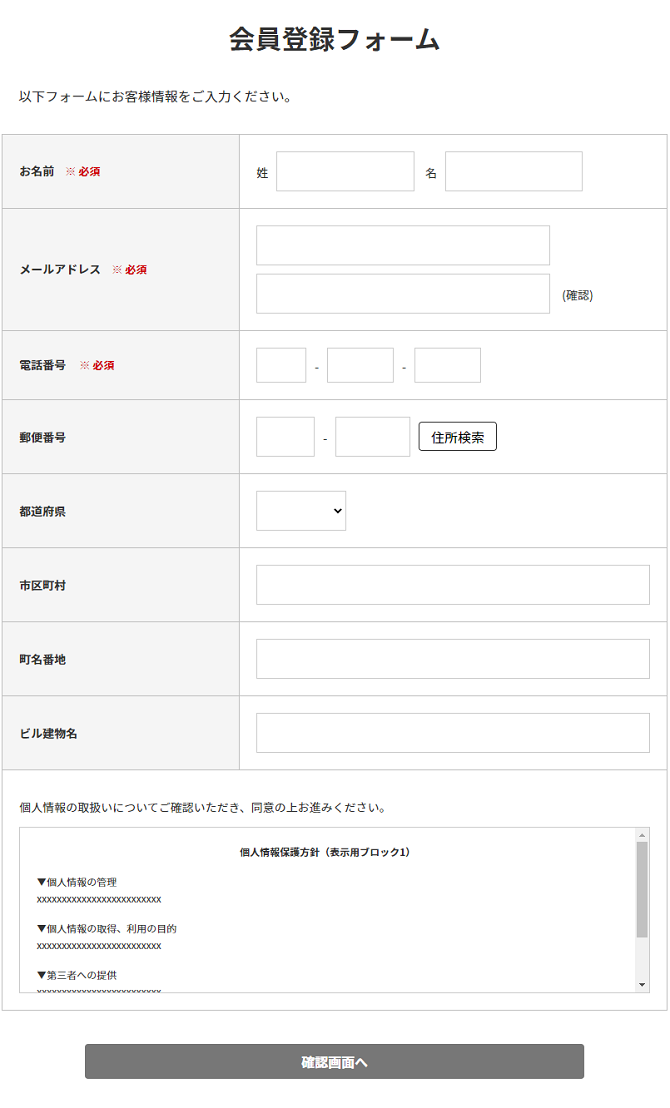Click the 名 (first name) input field
670x1108 pixels.
pos(513,171)
